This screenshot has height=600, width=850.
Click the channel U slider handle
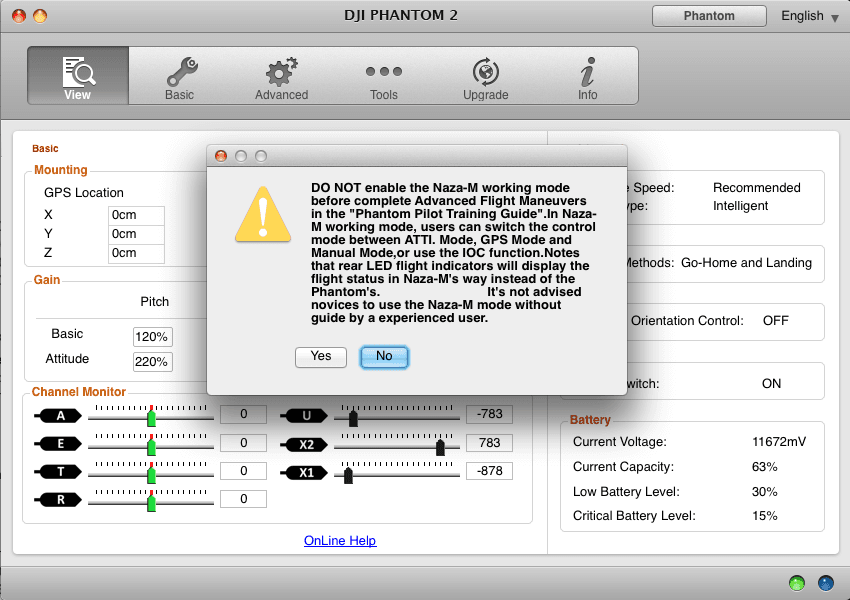coord(353,417)
